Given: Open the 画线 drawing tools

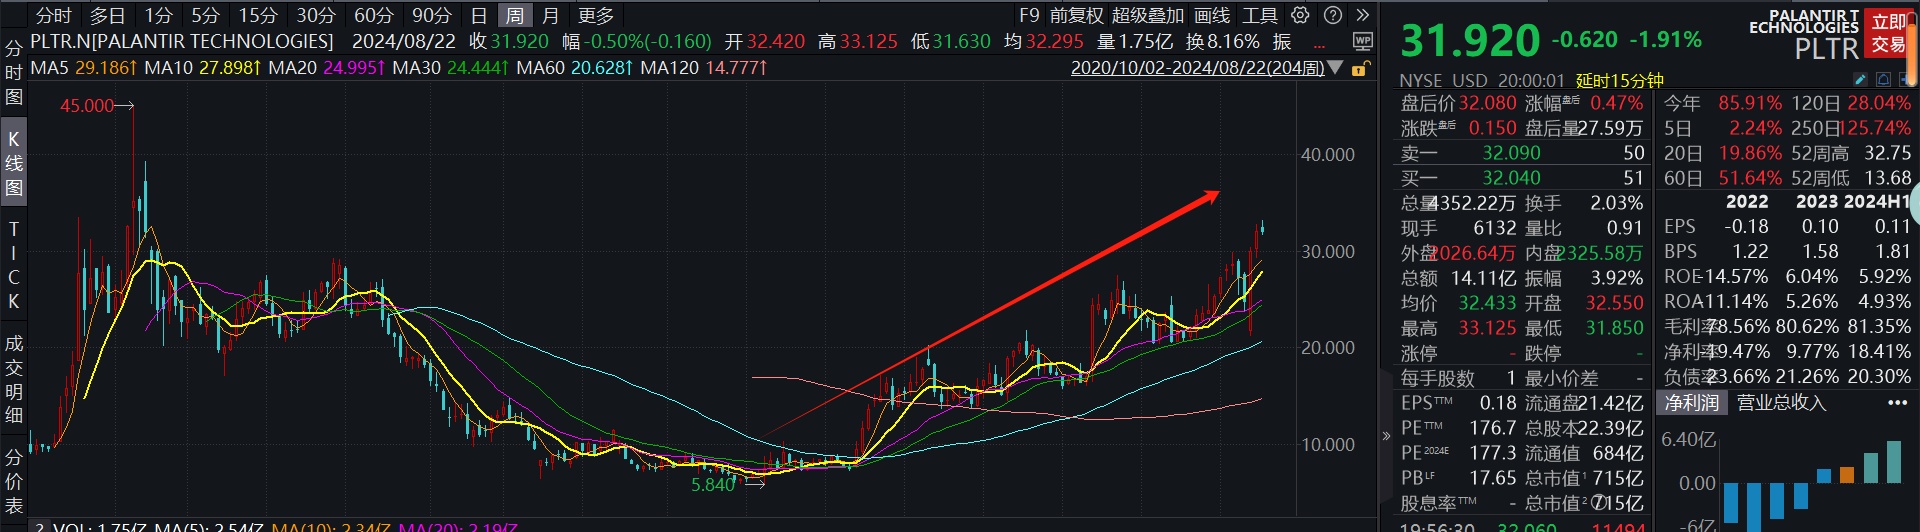Looking at the screenshot, I should click(x=1212, y=15).
